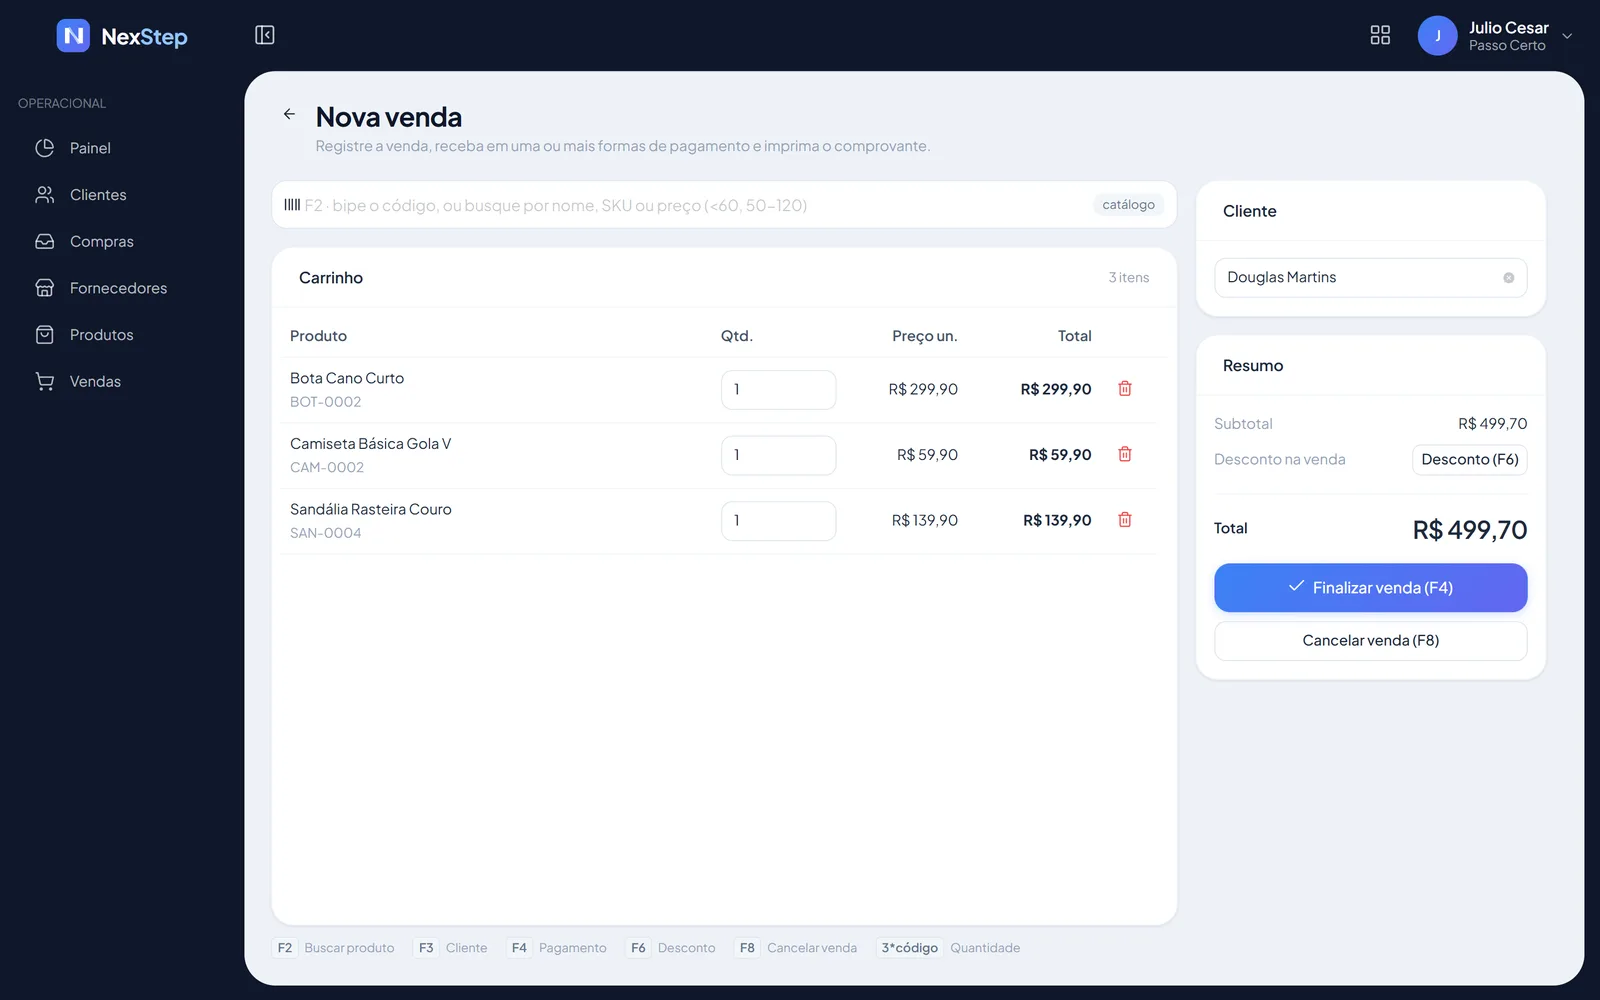This screenshot has height=1000, width=1600.
Task: Click the F3 Cliente shortcut hint
Action: point(451,948)
